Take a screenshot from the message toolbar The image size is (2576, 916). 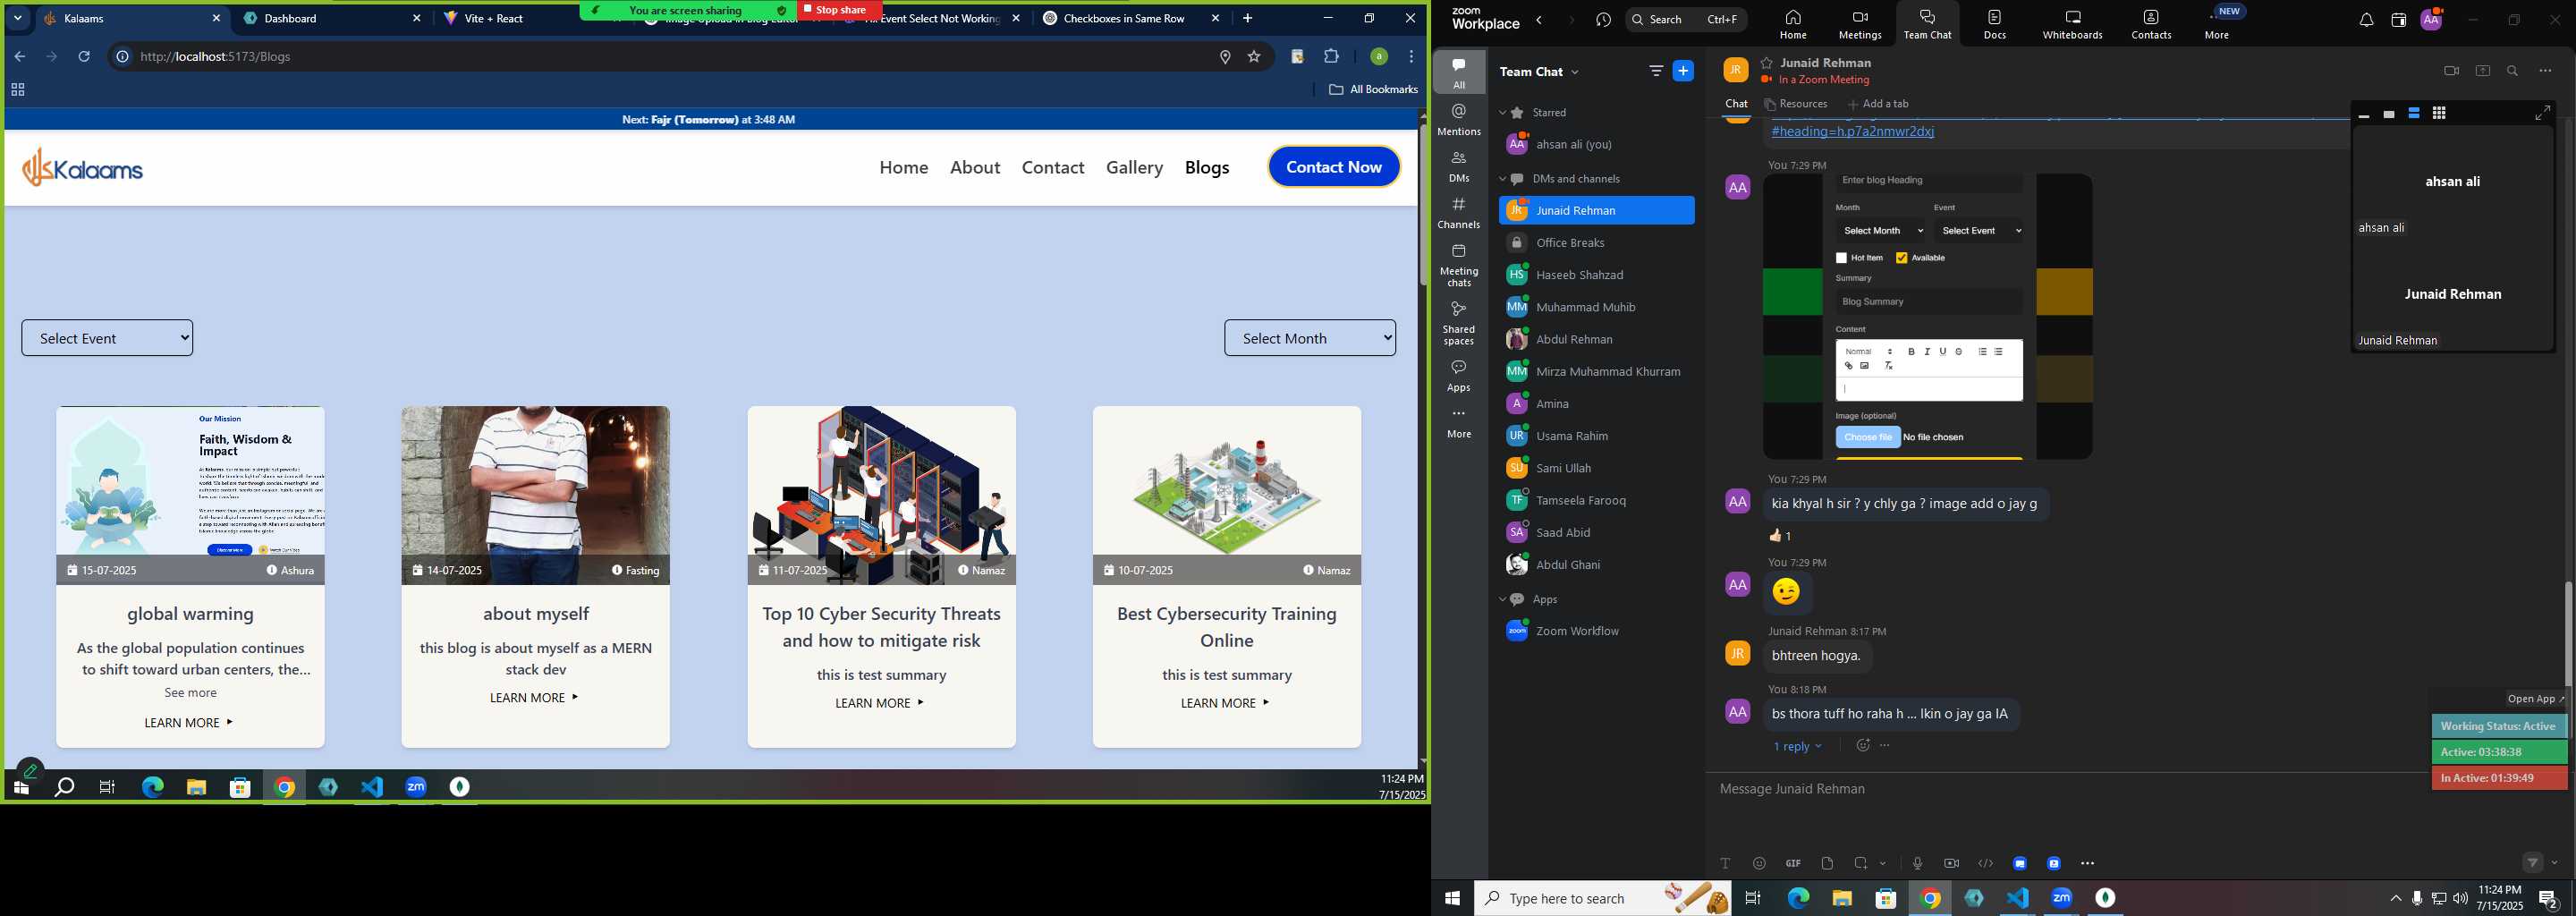pyautogui.click(x=1861, y=863)
